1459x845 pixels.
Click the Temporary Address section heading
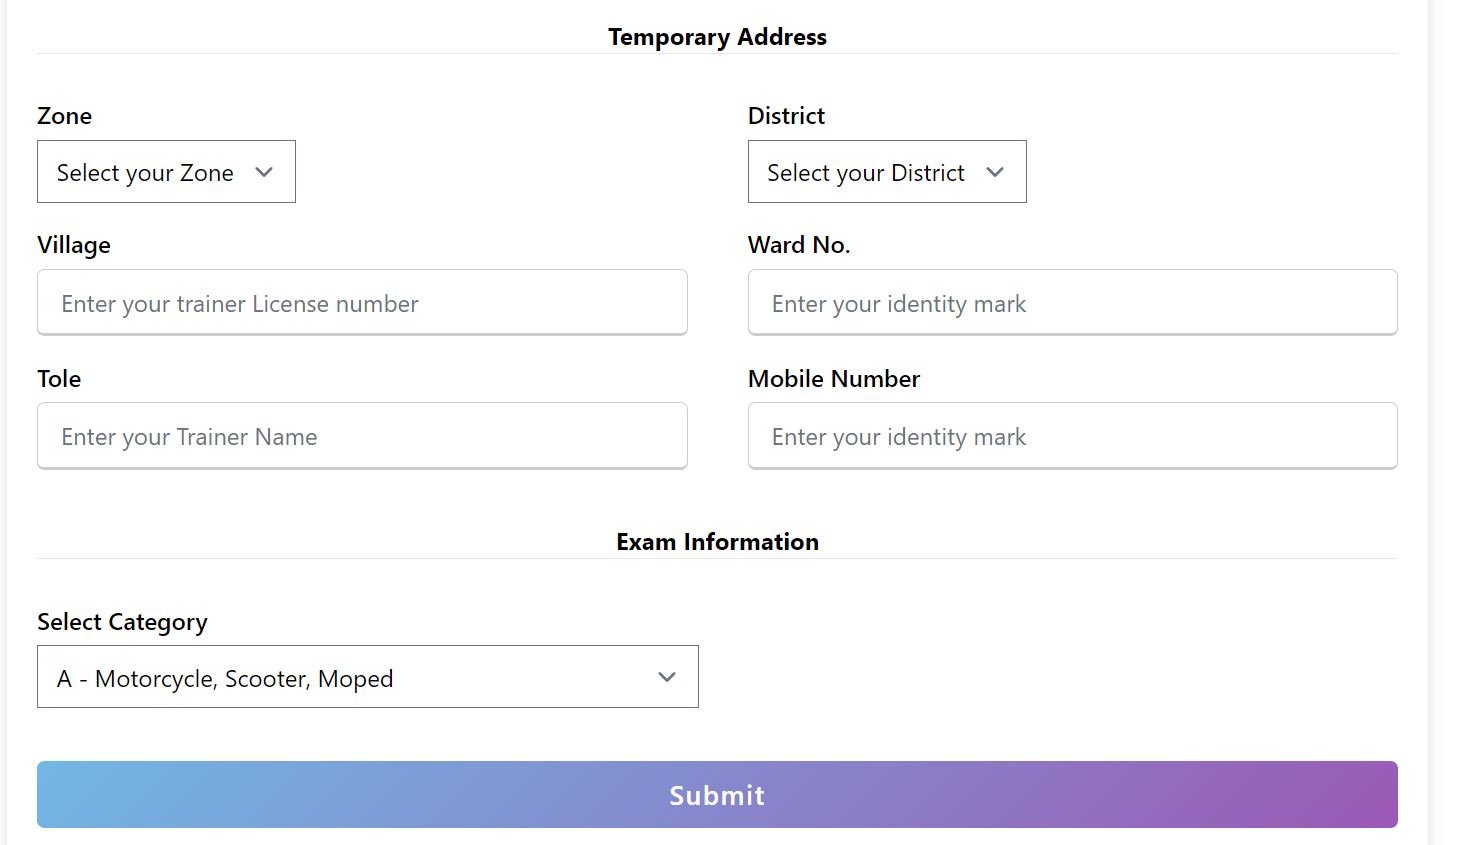717,37
